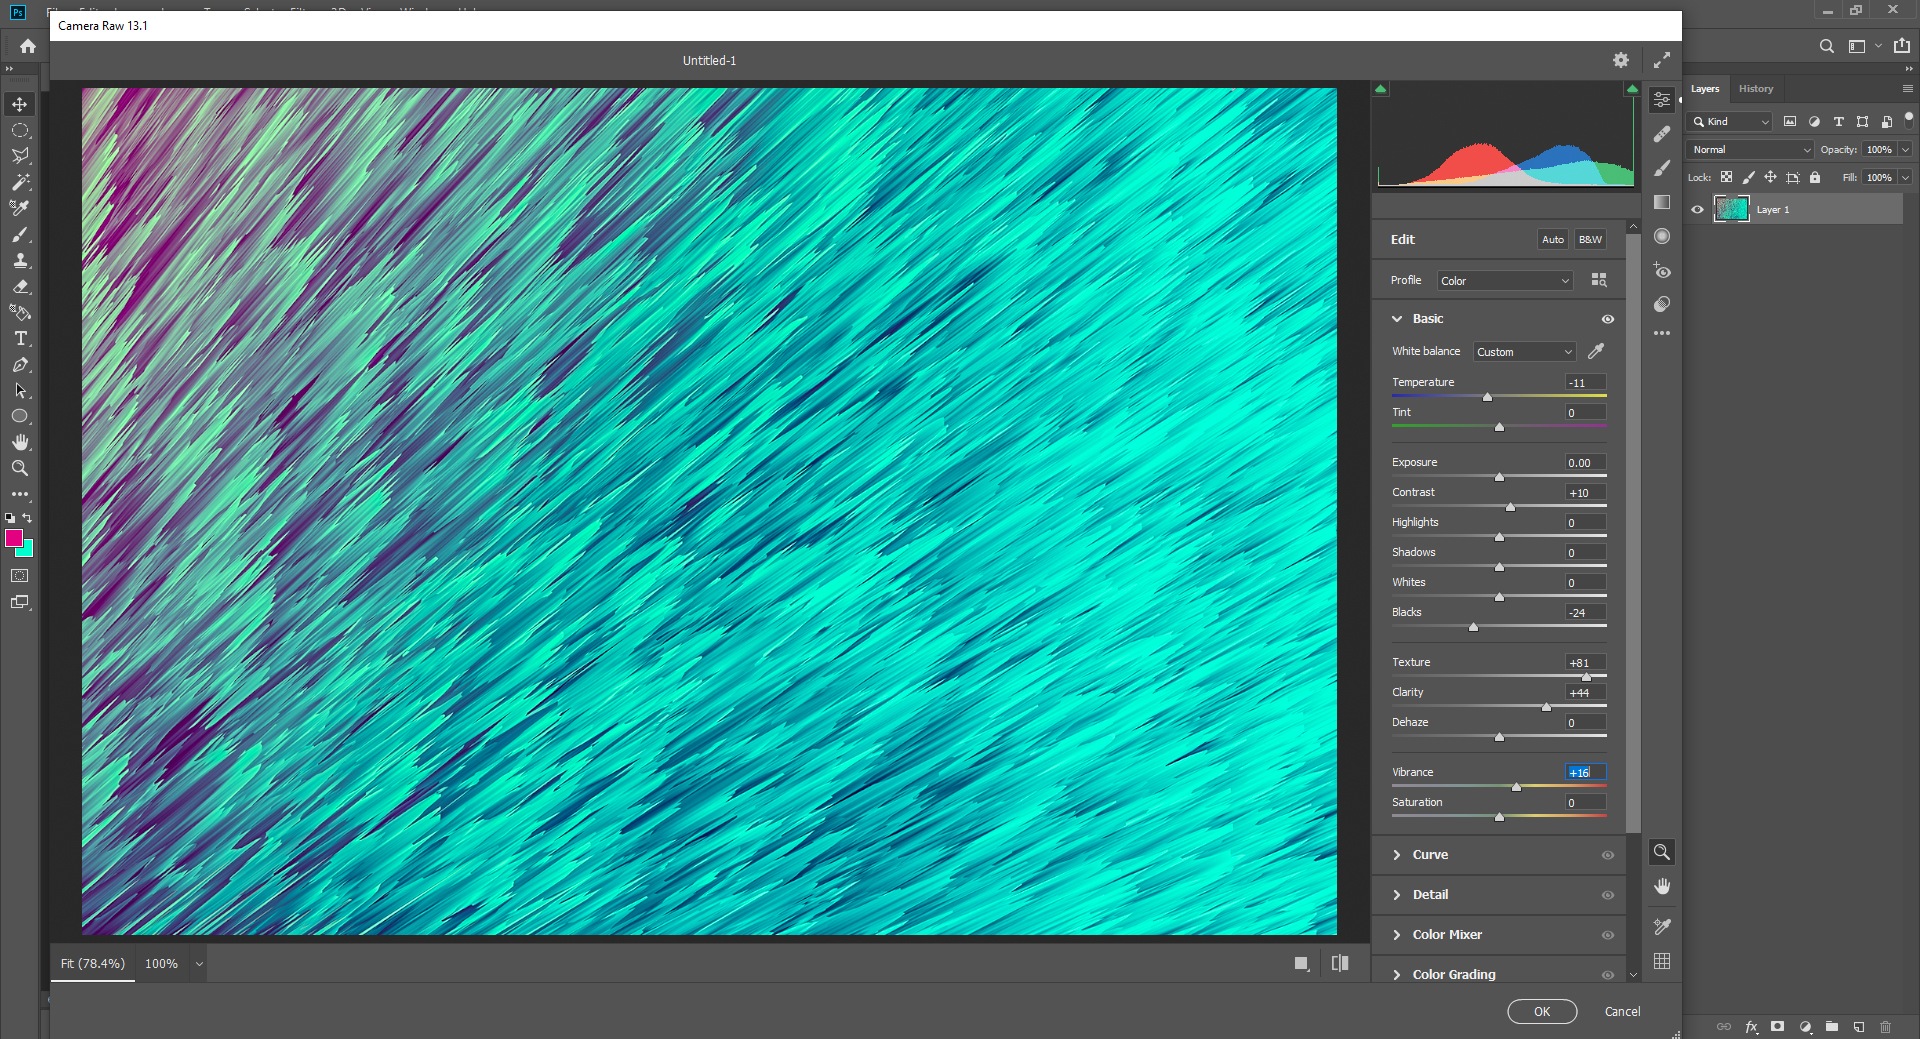
Task: Select the Horizontal Type tool
Action: coord(20,338)
